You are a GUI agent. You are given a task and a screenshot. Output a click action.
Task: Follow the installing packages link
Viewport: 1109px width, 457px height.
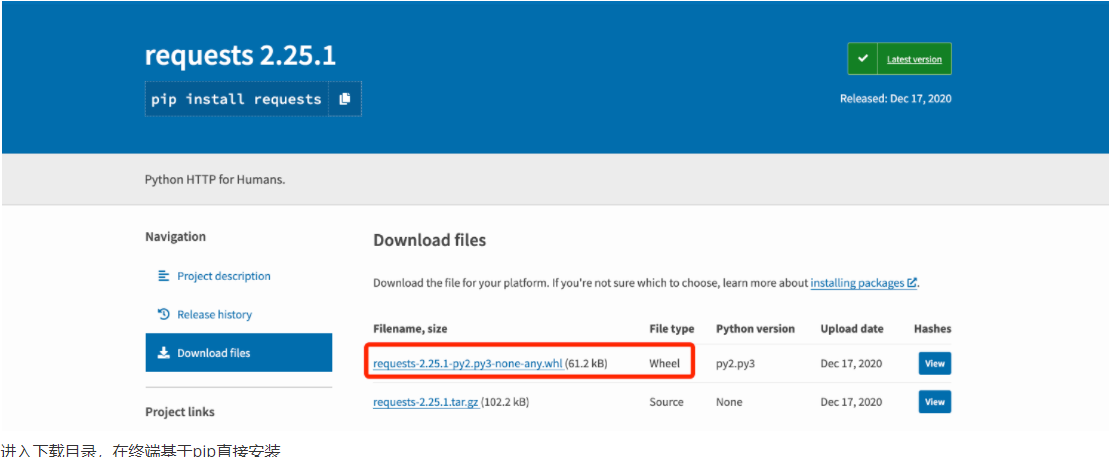(857, 283)
